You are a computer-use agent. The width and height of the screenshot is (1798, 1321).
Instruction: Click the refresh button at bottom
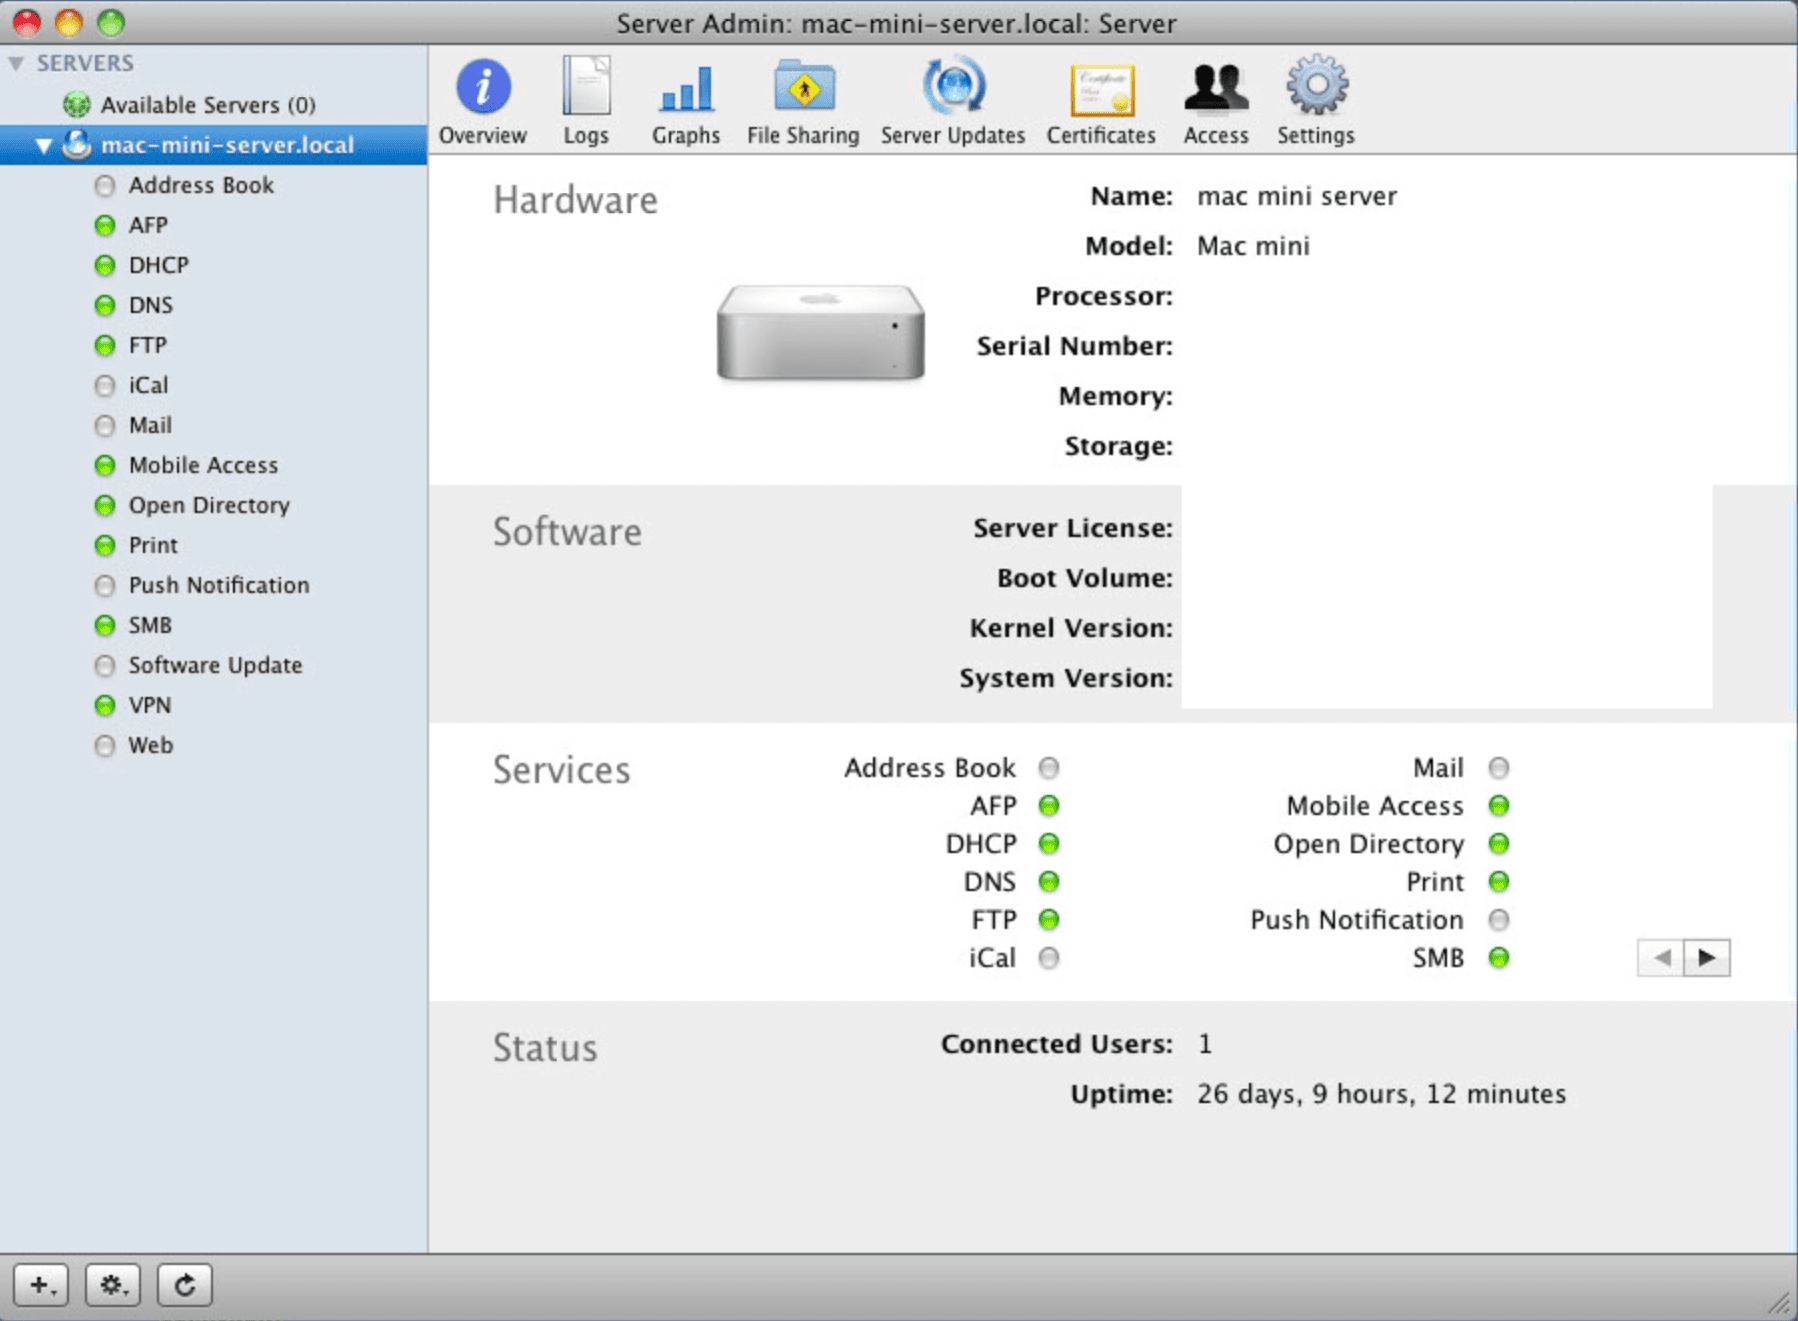(x=185, y=1285)
